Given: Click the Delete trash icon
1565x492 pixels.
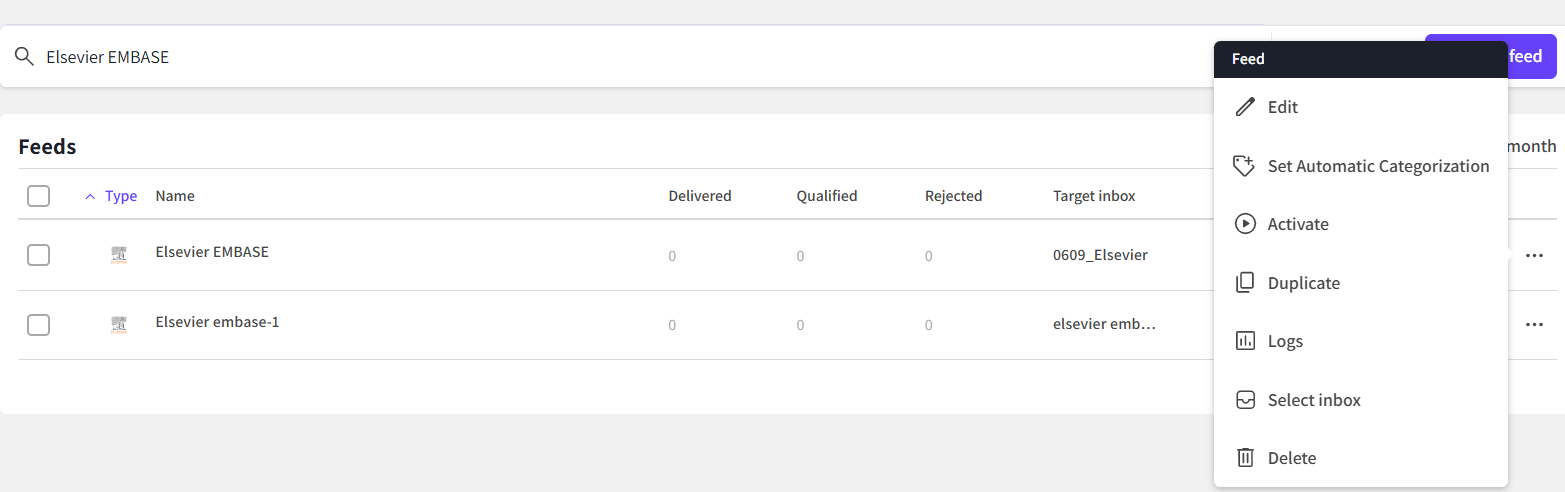Looking at the screenshot, I should coord(1245,458).
